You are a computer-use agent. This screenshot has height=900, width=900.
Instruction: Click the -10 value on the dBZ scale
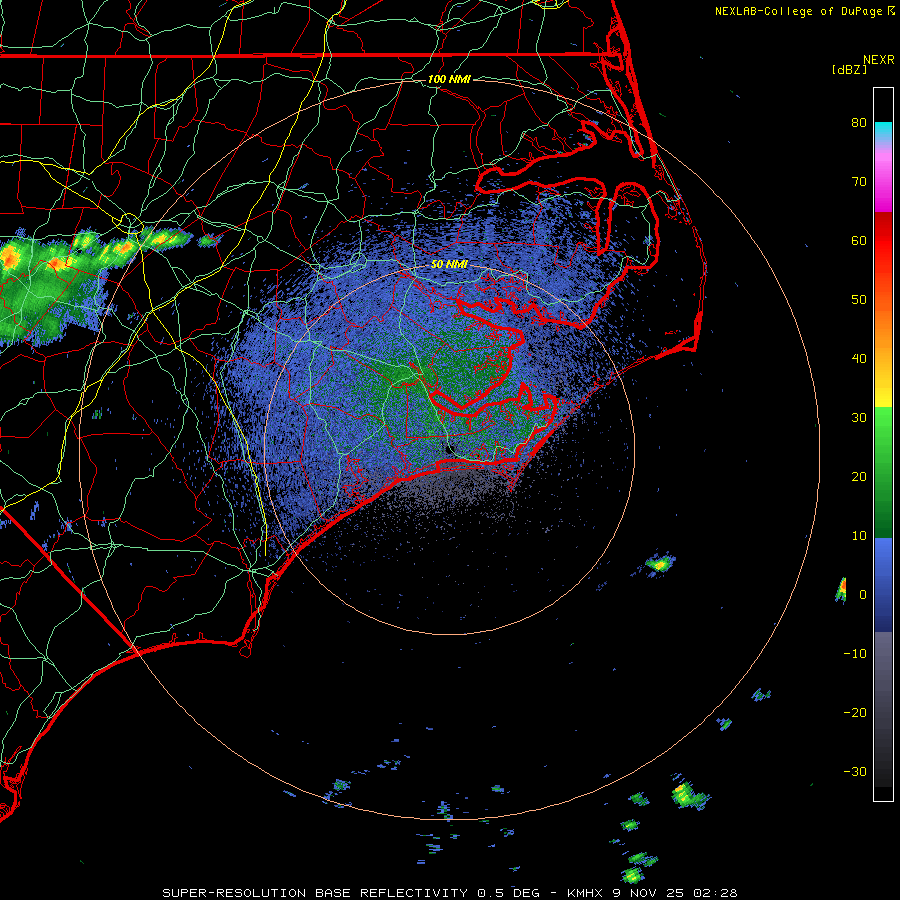(x=855, y=654)
